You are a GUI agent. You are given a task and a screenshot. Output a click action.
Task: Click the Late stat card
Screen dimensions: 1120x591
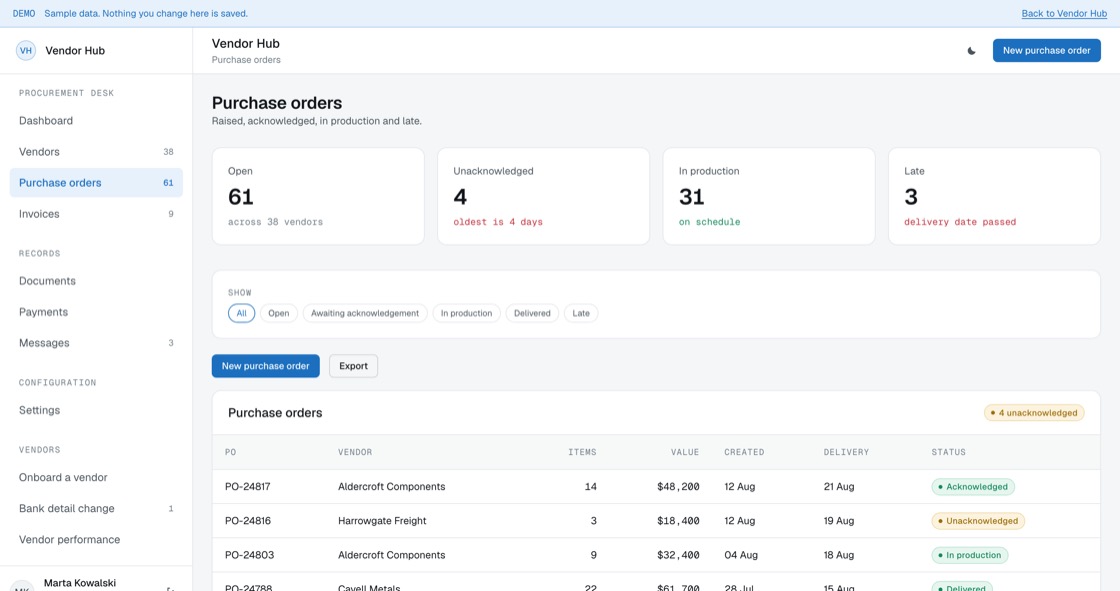[994, 197]
